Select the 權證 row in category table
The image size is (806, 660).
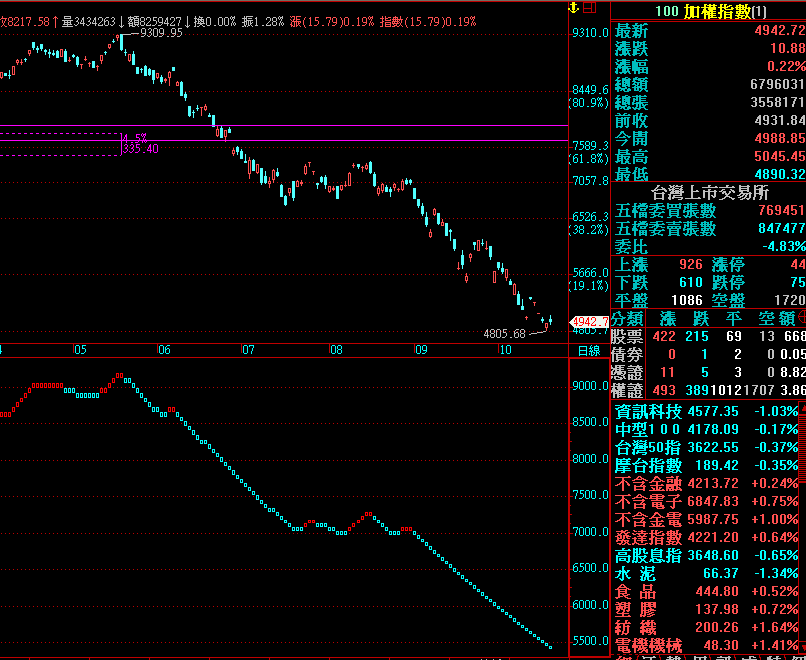[708, 390]
